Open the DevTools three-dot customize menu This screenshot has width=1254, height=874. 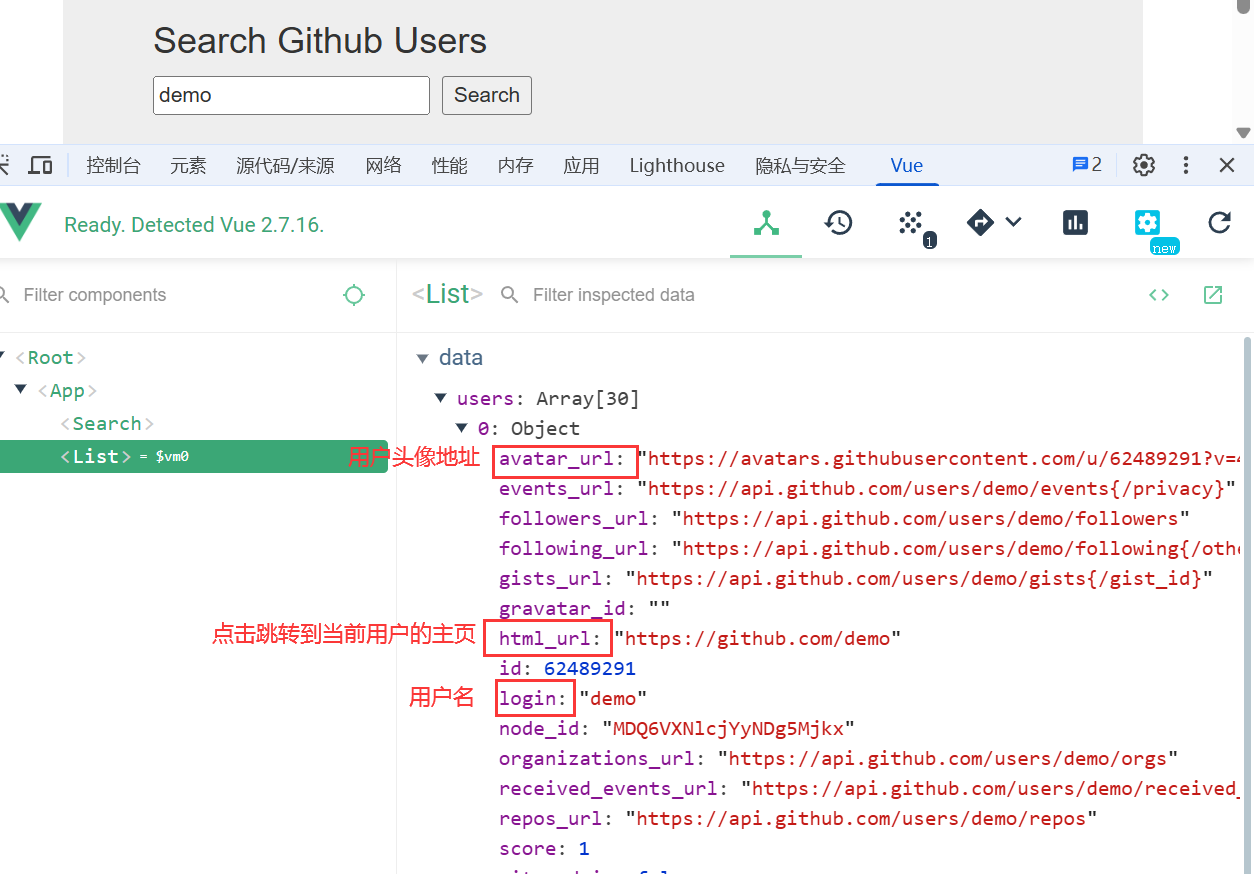point(1186,165)
